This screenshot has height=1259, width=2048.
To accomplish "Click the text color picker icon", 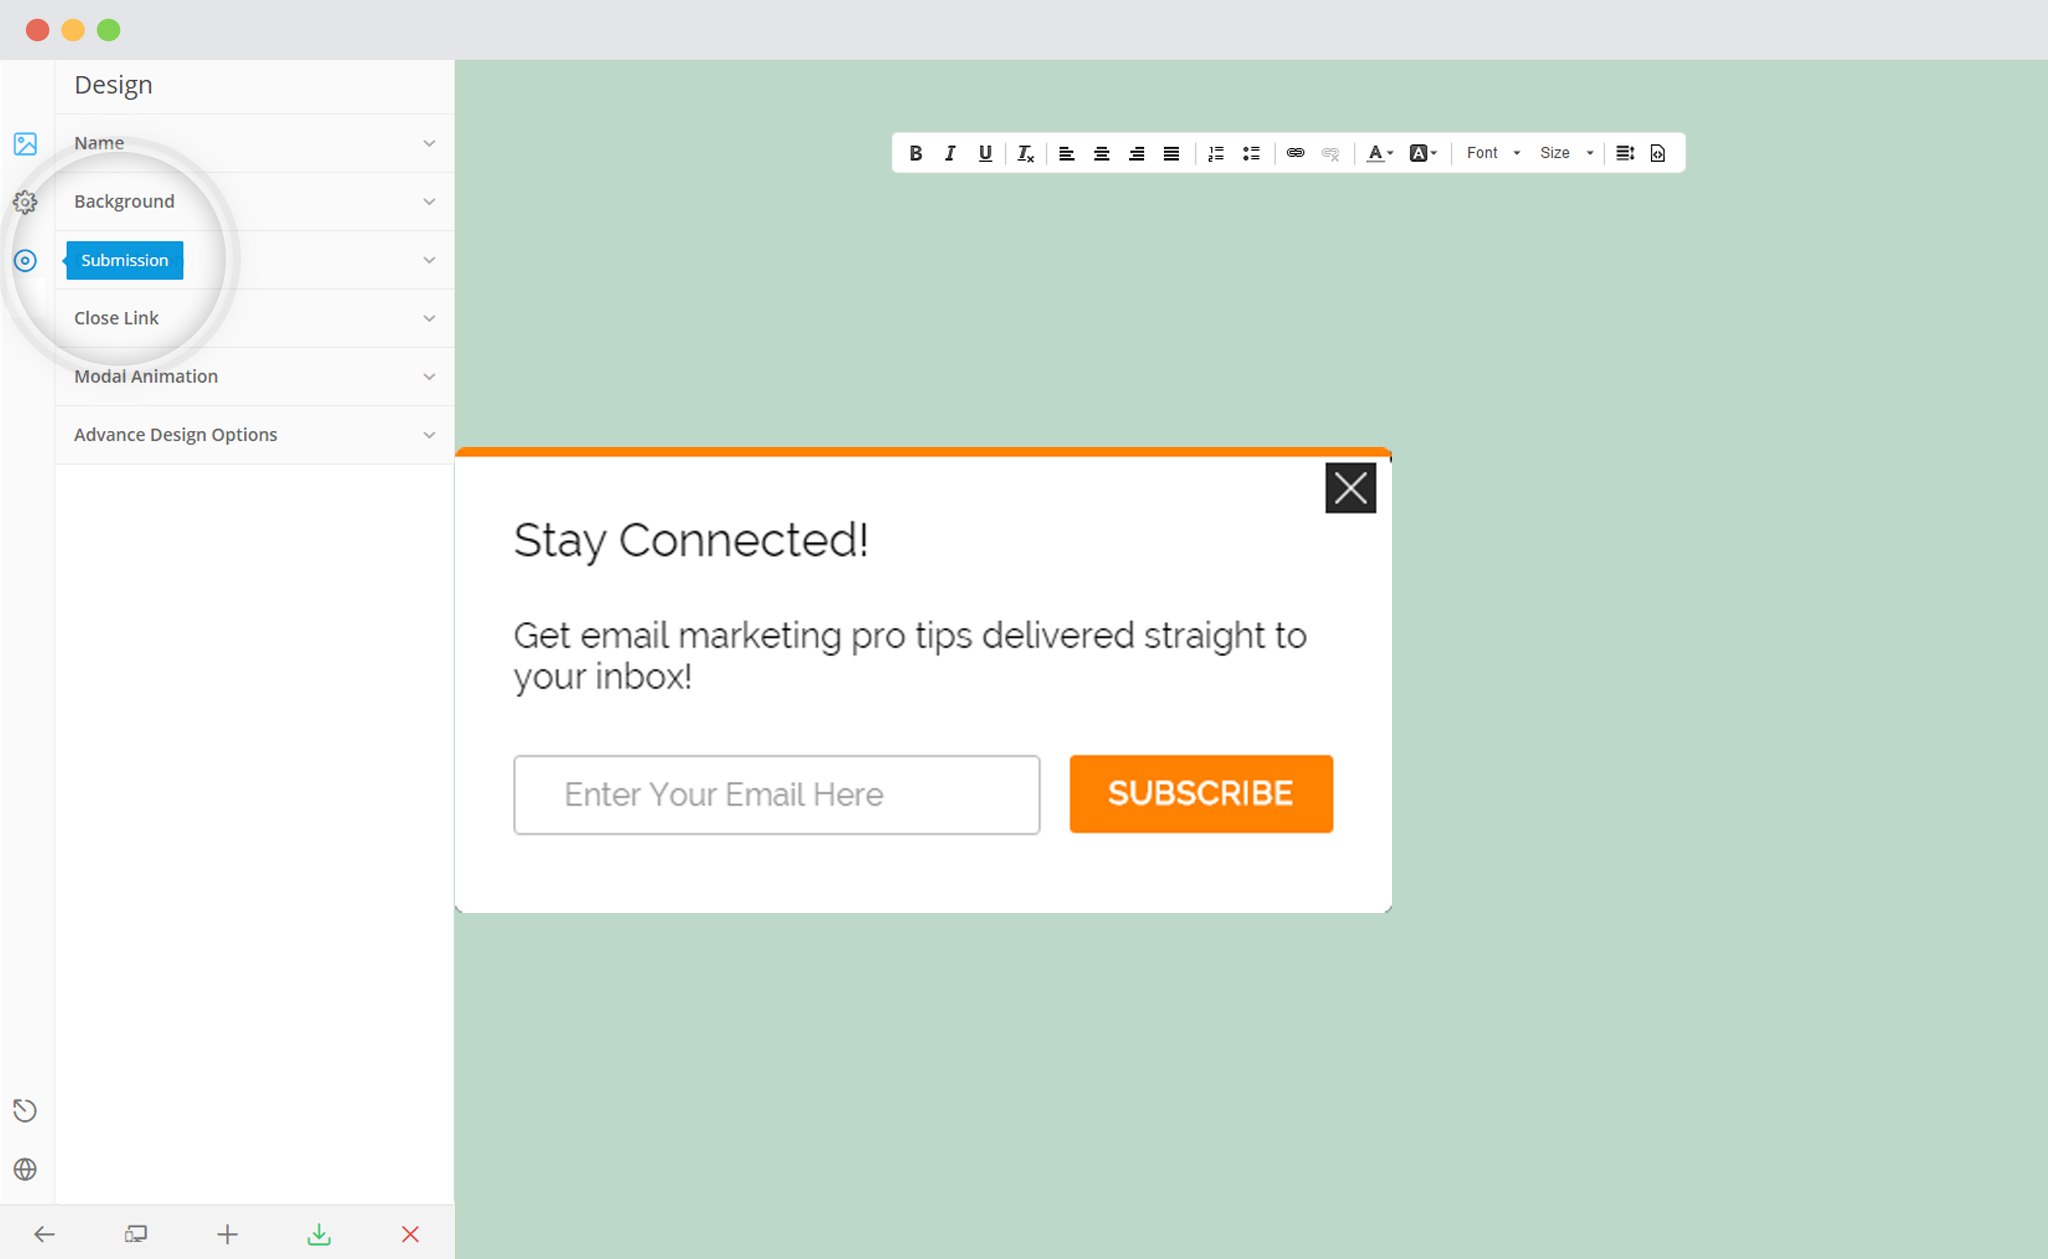I will coord(1374,151).
